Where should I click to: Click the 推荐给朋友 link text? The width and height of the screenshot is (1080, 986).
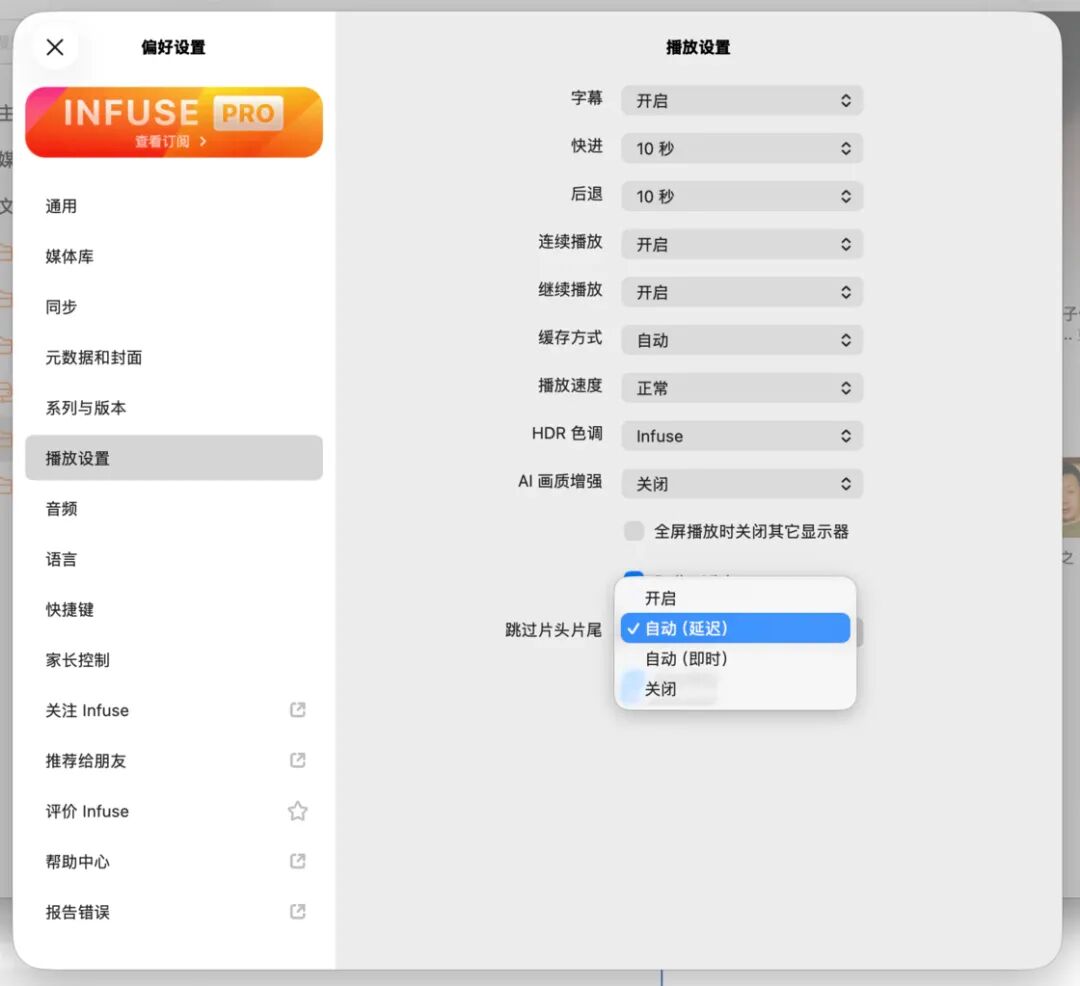pos(86,760)
